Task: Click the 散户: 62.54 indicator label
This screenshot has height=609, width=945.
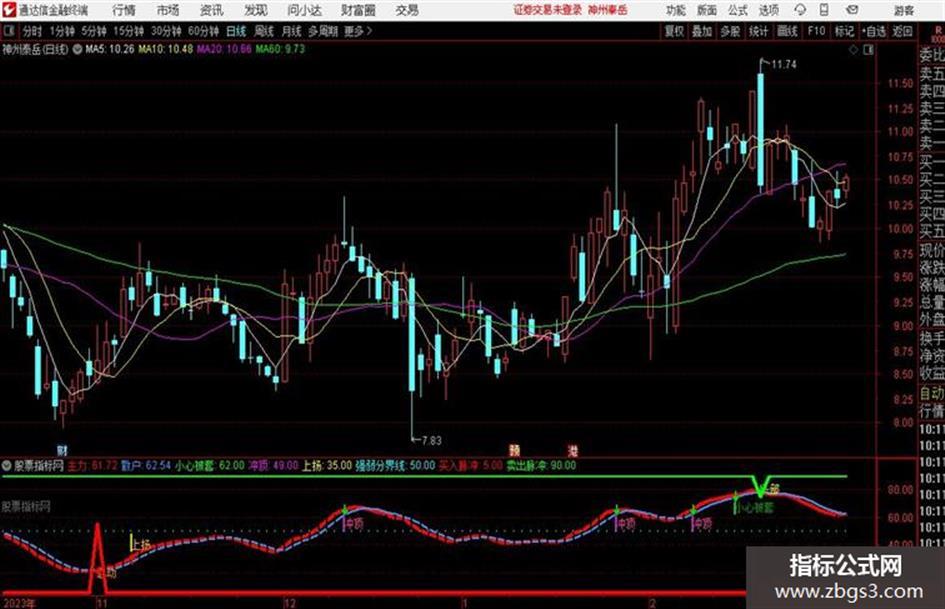Action: [x=146, y=465]
